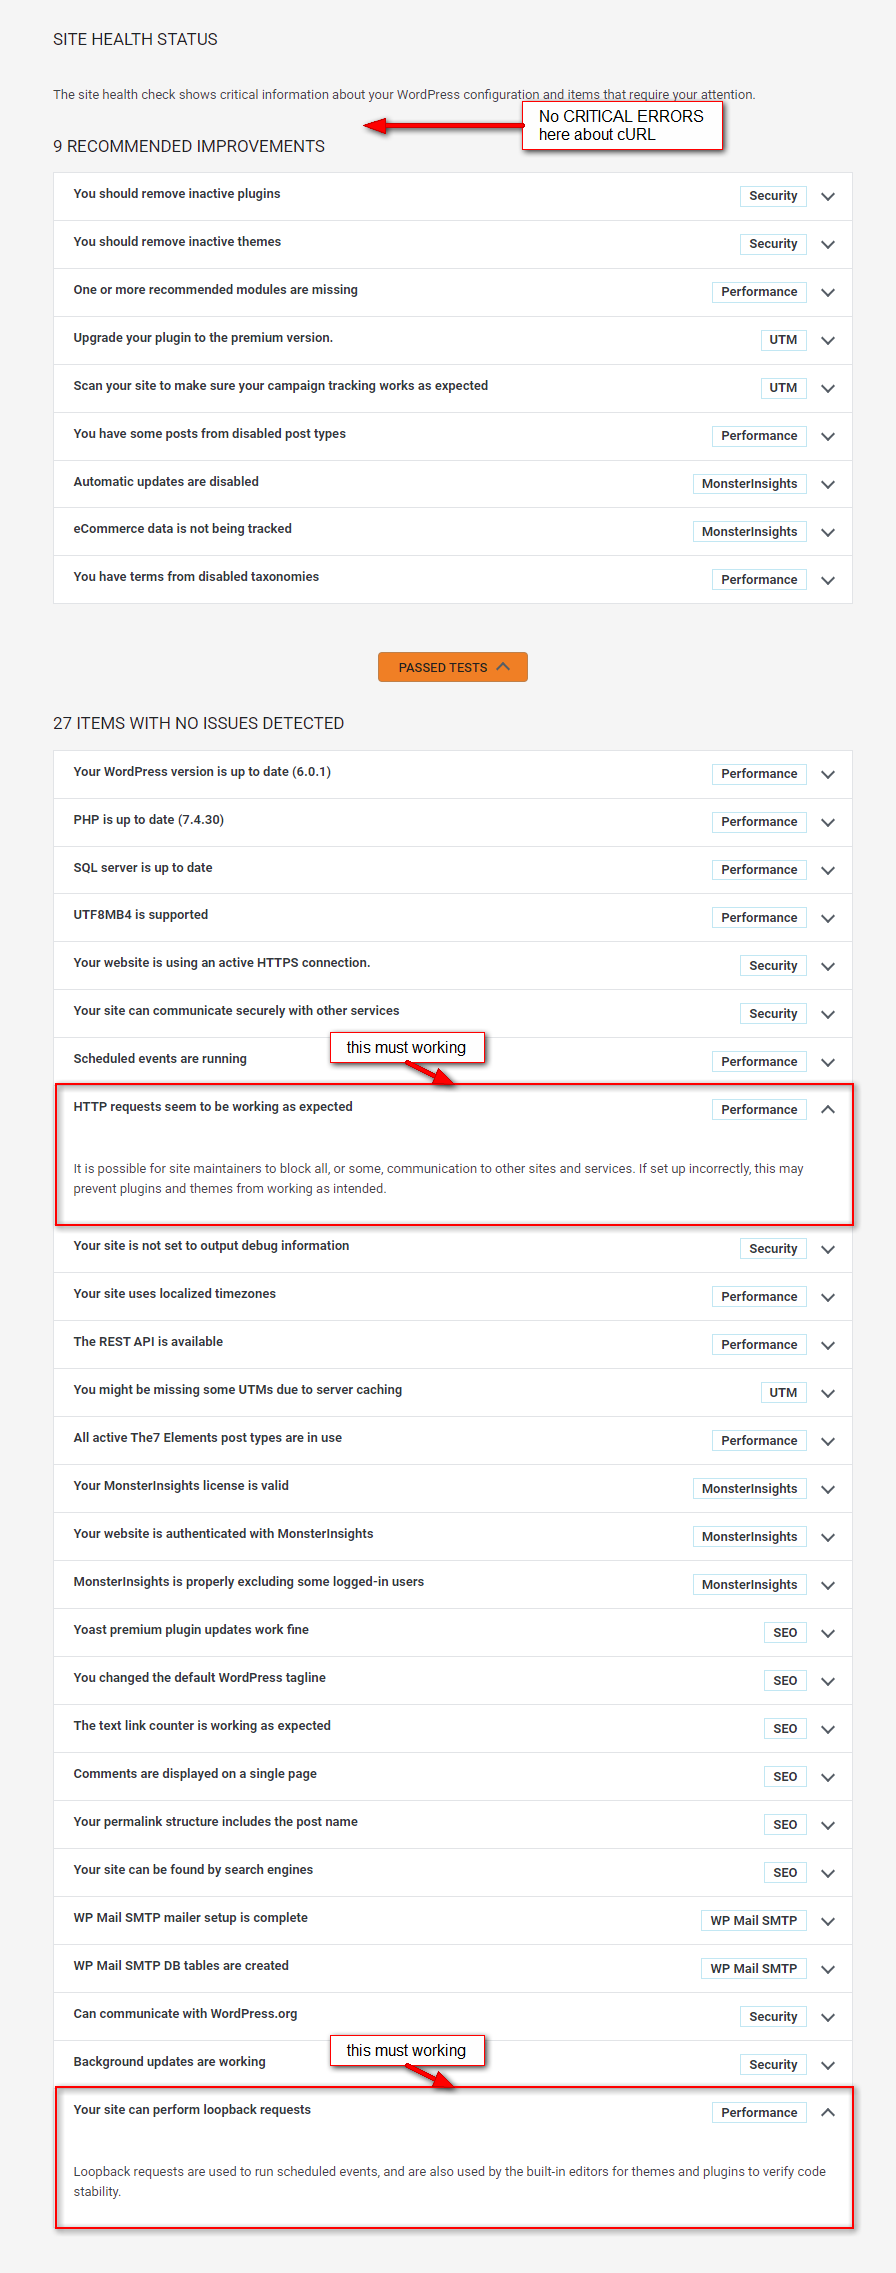Click Performance badge on WordPress version row
This screenshot has width=896, height=2273.
coord(759,774)
